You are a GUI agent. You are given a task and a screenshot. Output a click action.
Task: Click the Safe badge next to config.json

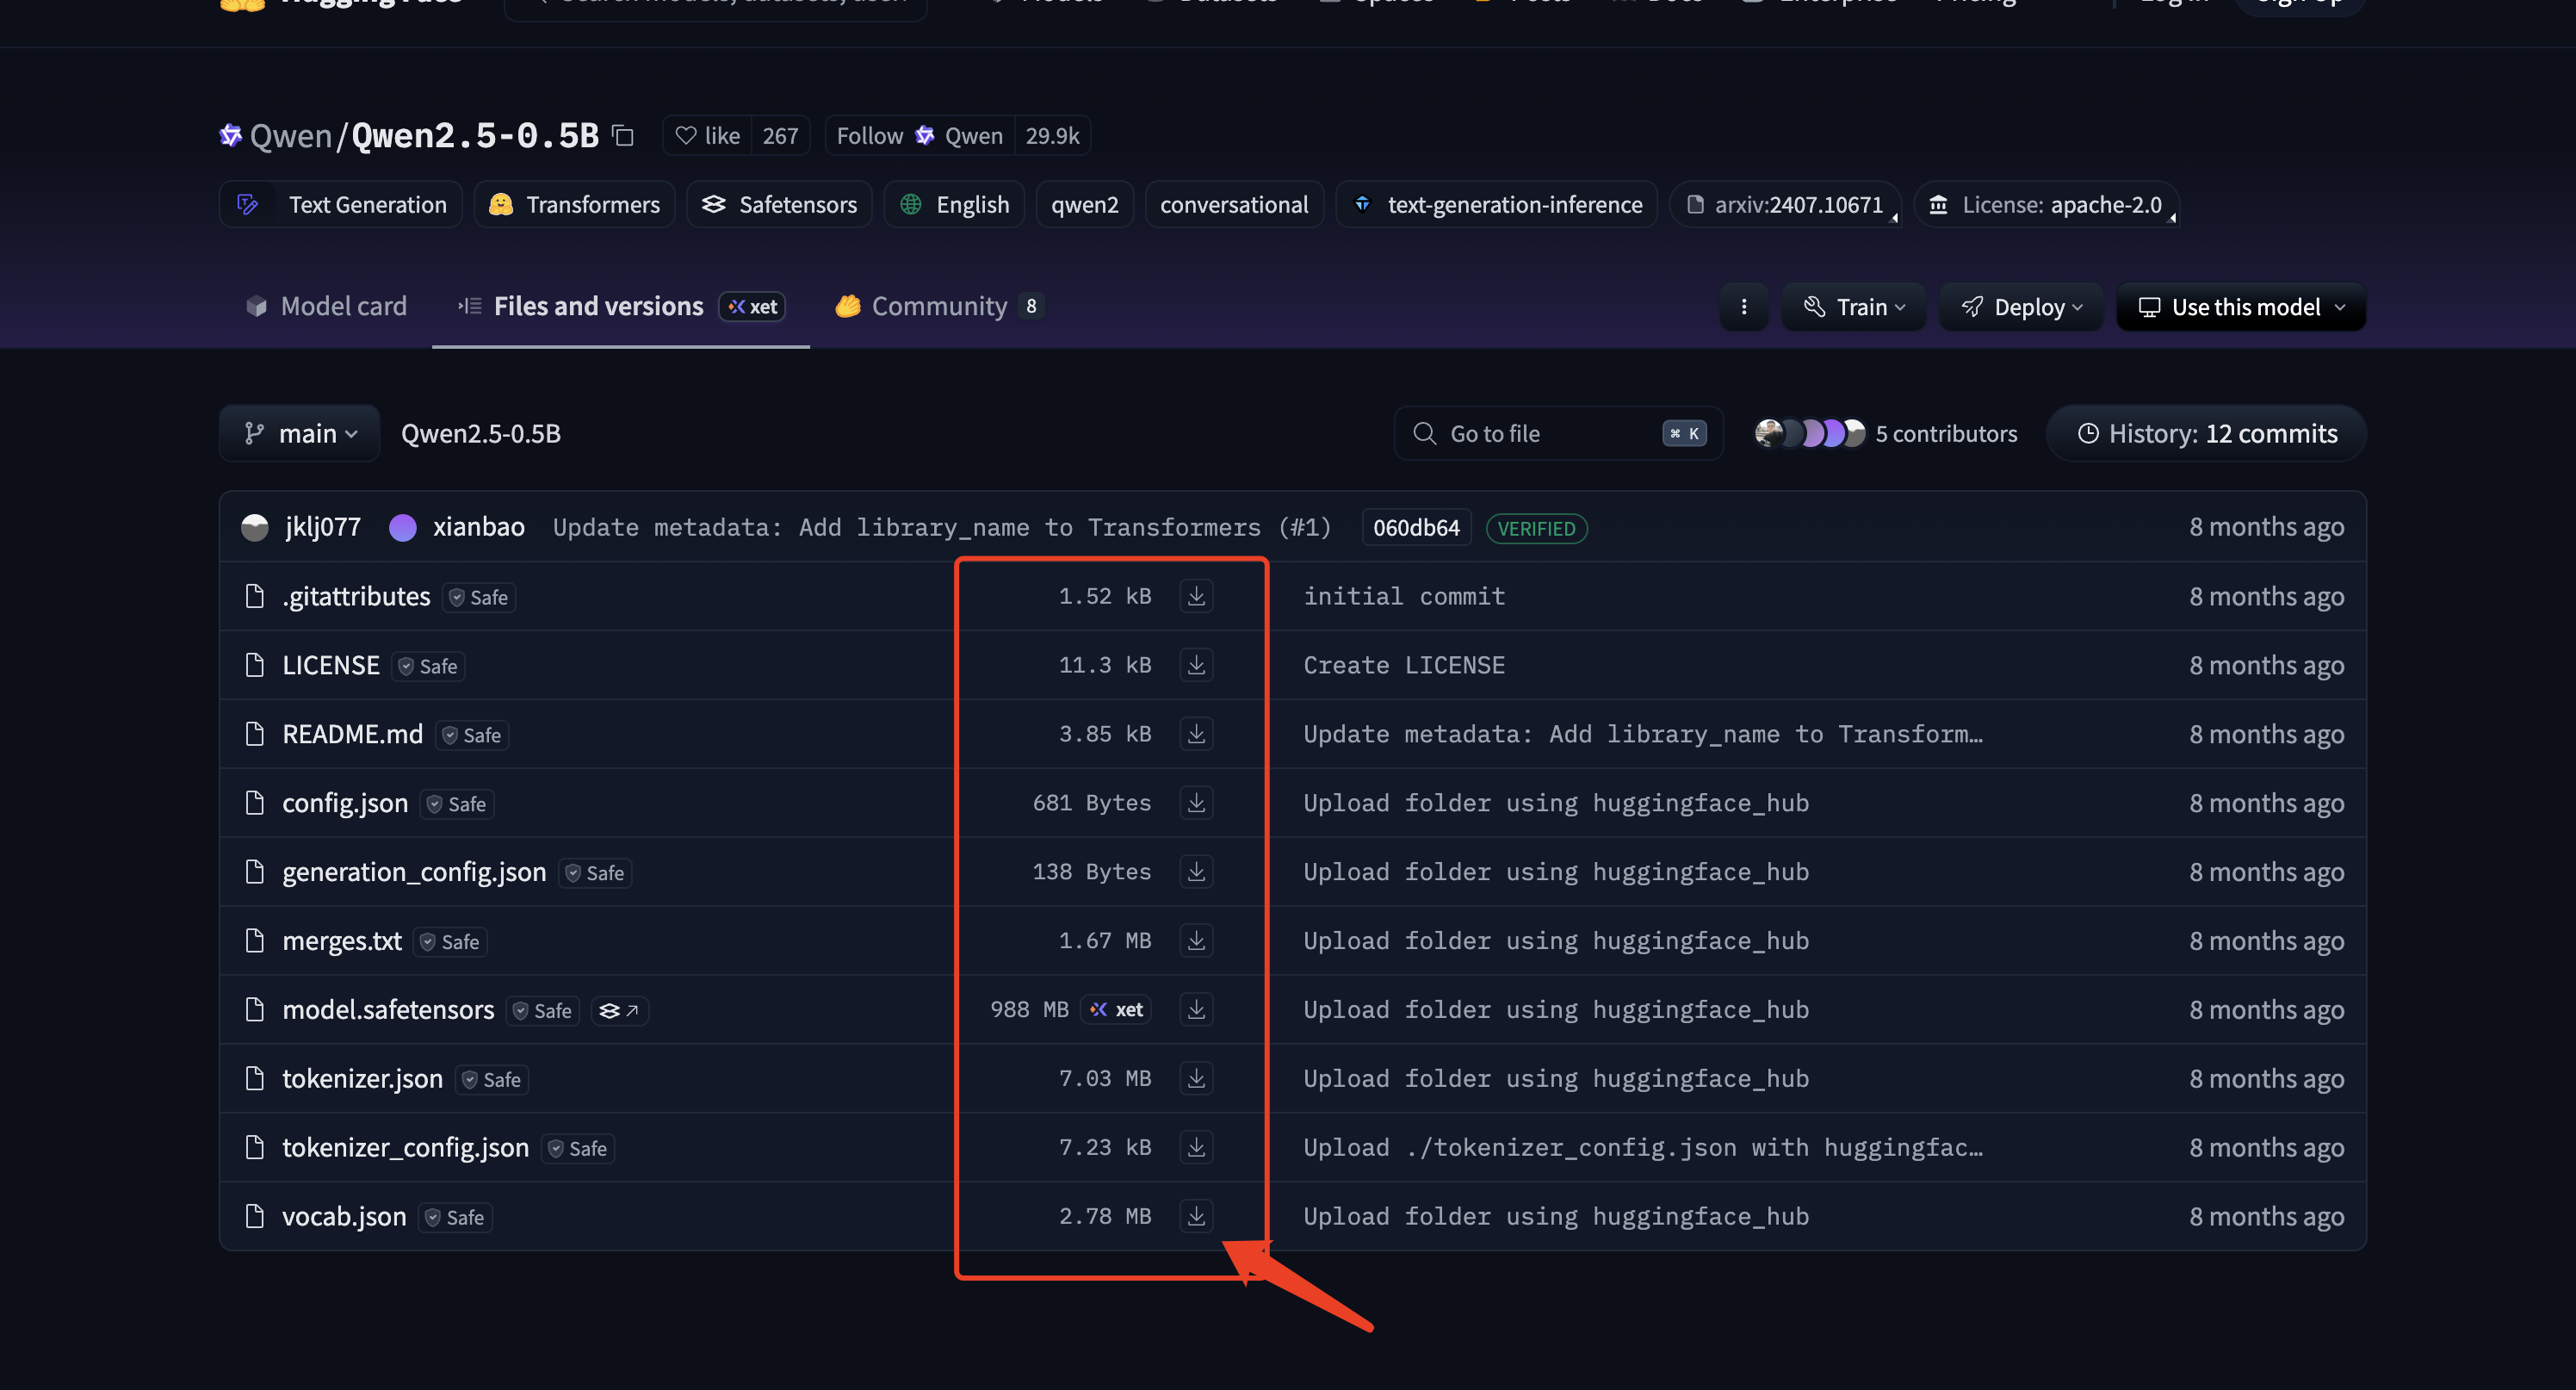coord(457,805)
